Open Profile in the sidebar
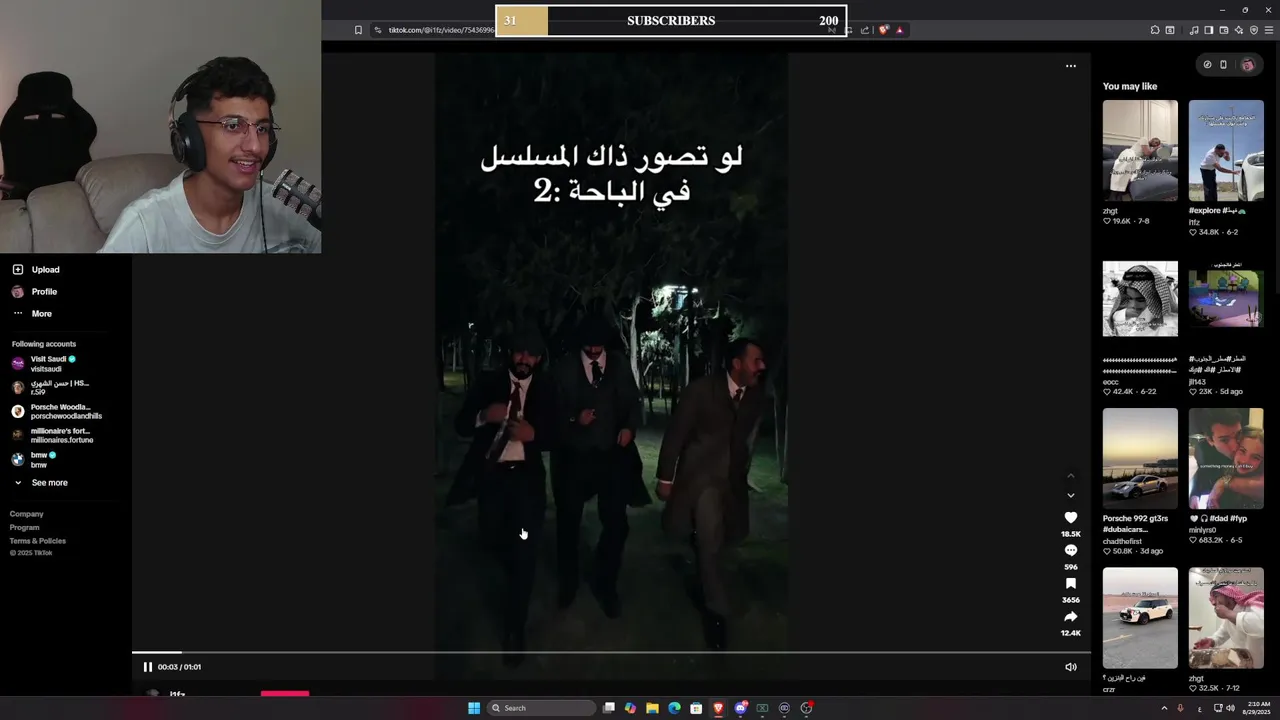 (x=35, y=292)
